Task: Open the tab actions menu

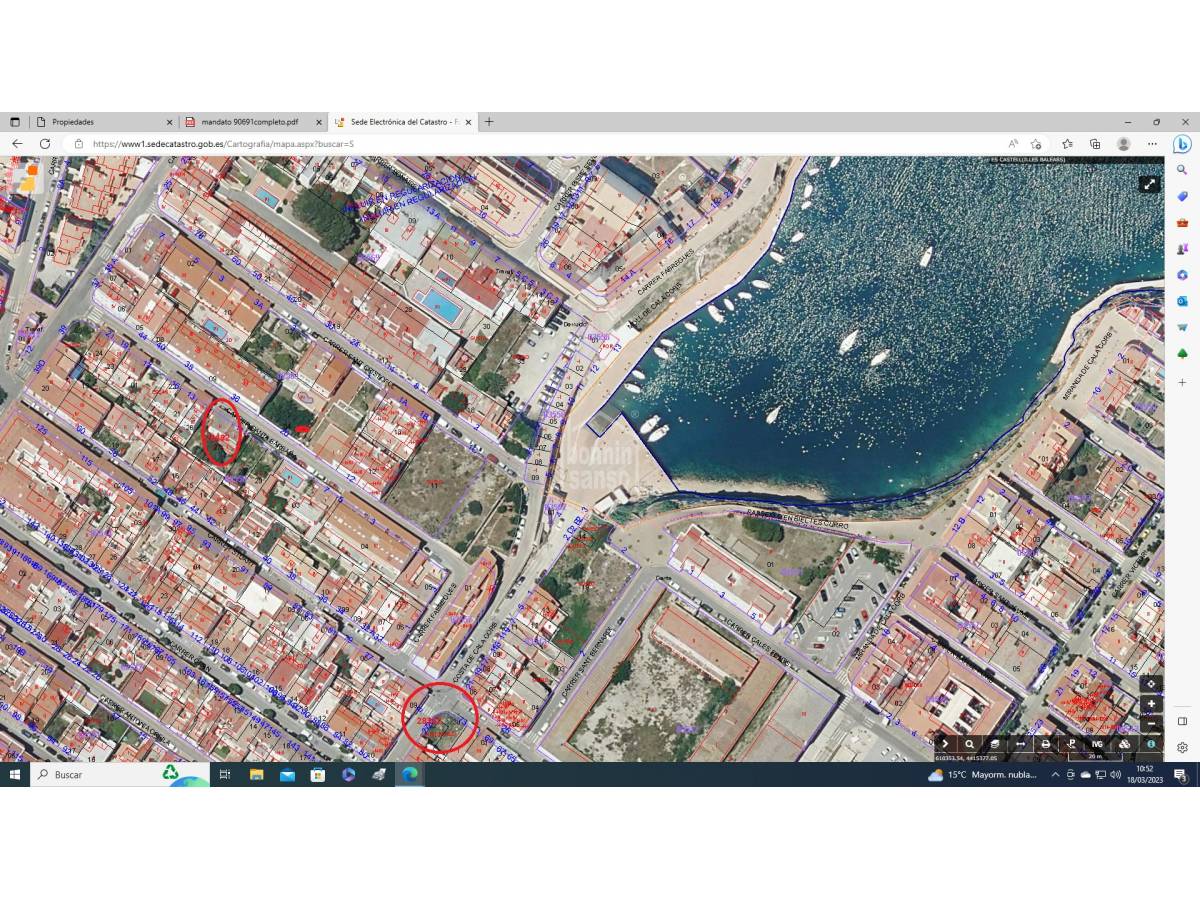Action: [x=14, y=122]
